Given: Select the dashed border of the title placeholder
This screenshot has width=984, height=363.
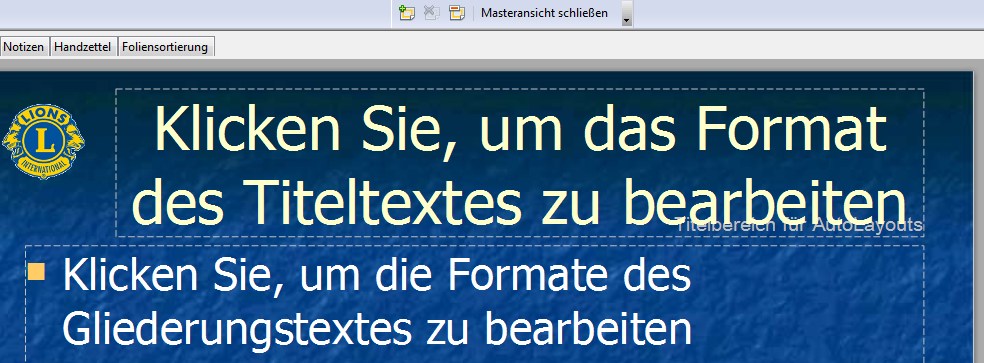Looking at the screenshot, I should (520, 89).
